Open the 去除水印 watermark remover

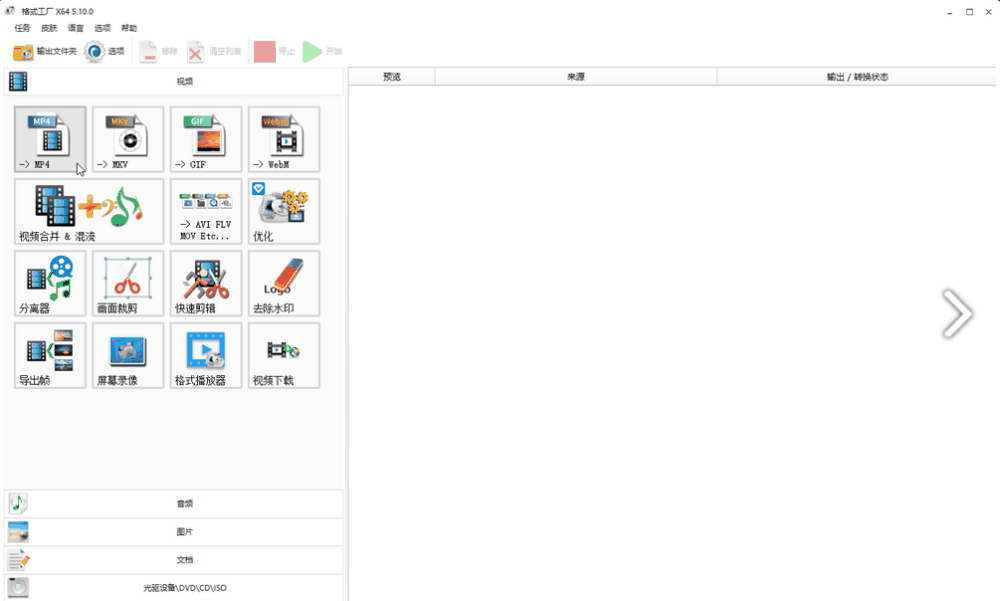point(284,283)
